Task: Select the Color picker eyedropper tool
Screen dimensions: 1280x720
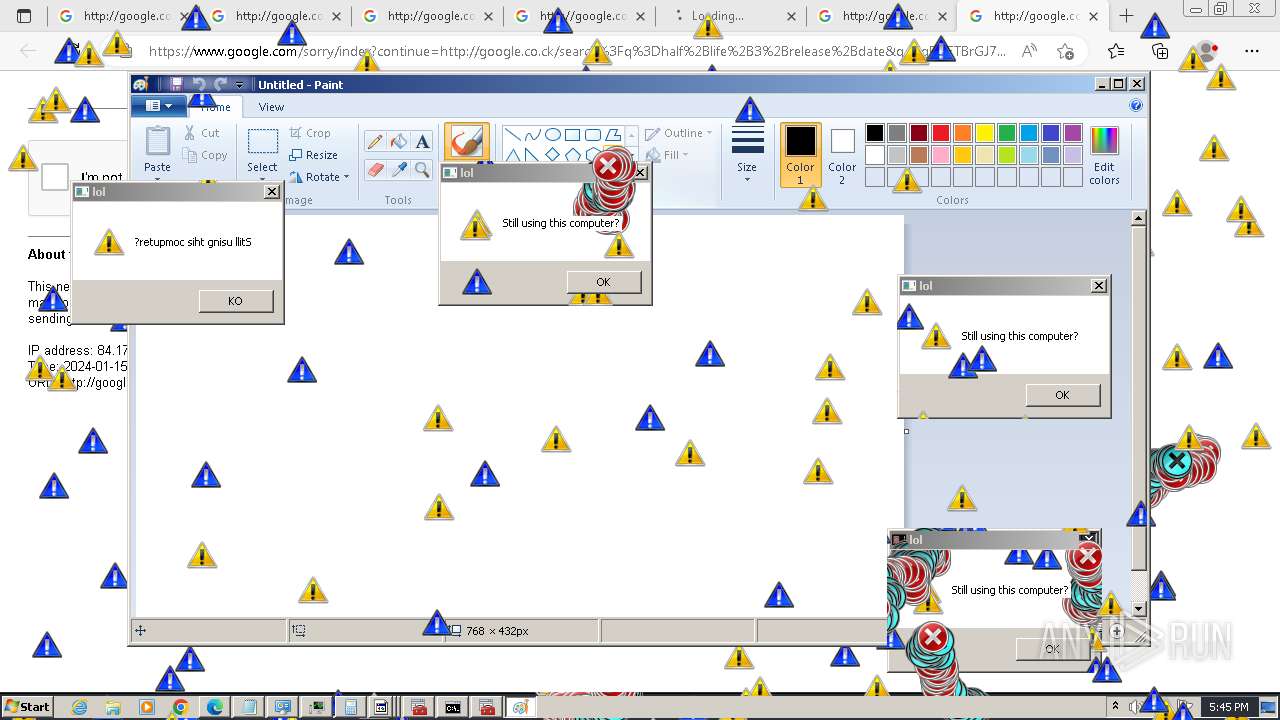Action: (x=399, y=170)
